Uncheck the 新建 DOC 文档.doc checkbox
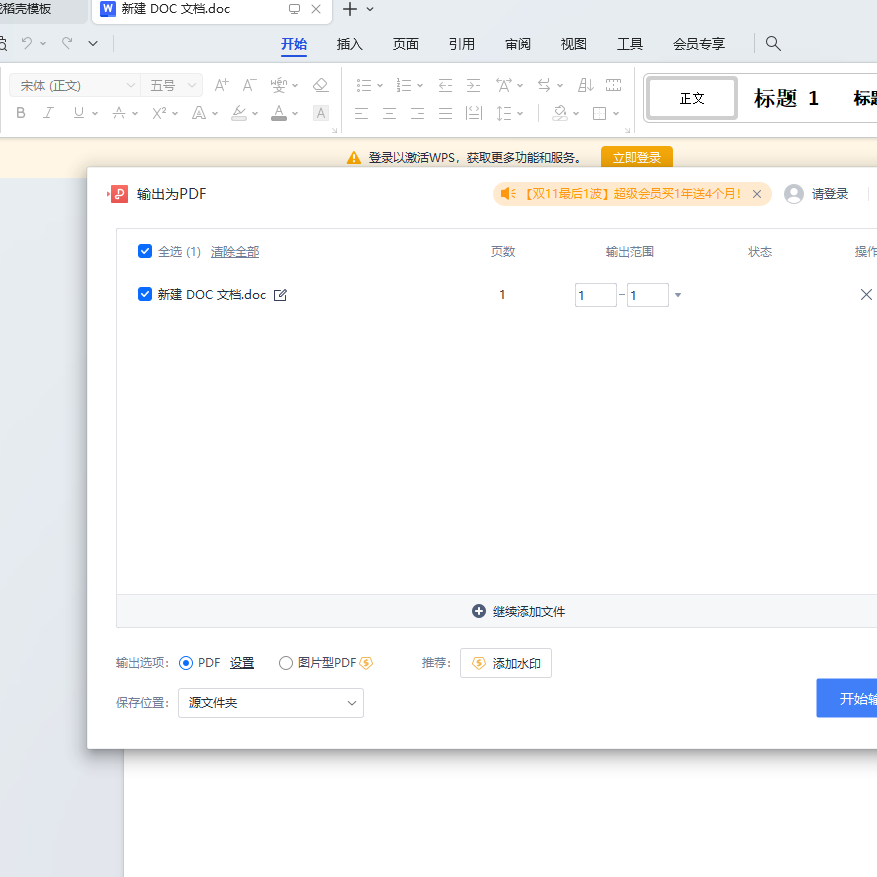The width and height of the screenshot is (877, 877). tap(145, 295)
